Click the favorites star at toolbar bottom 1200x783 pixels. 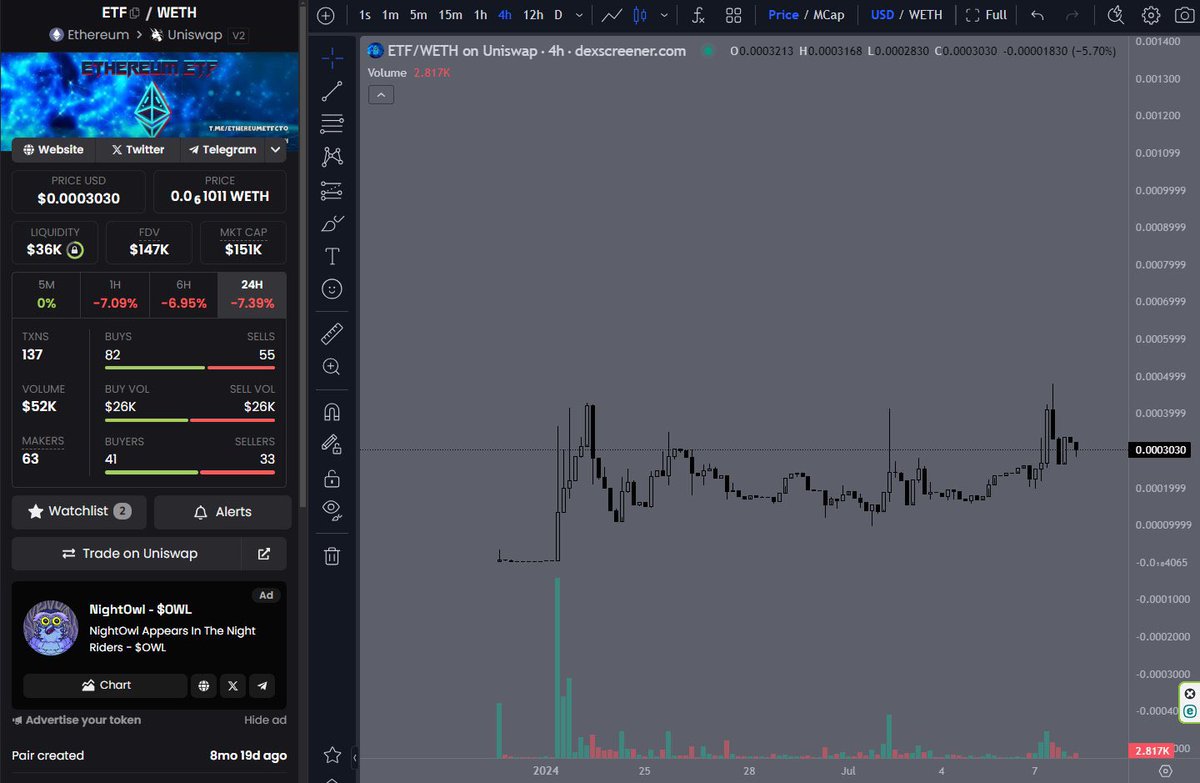click(x=332, y=755)
